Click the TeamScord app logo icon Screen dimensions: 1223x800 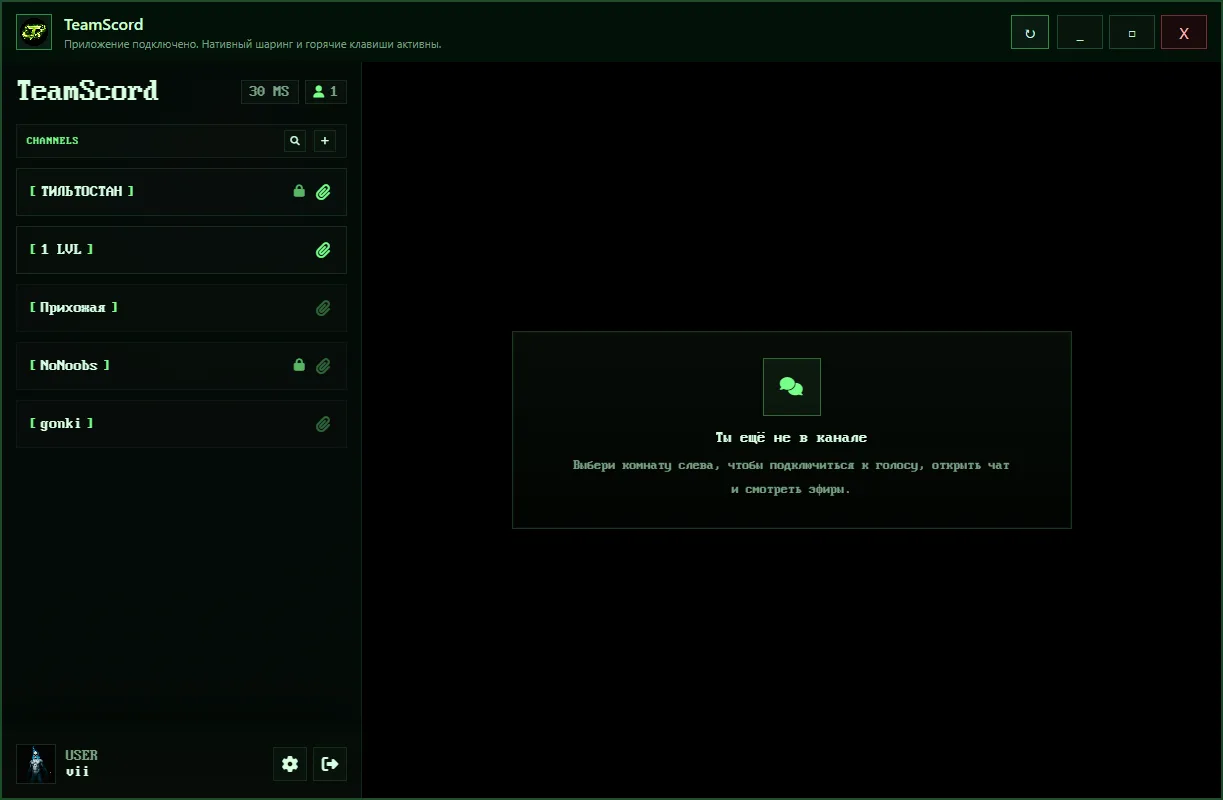[x=34, y=32]
